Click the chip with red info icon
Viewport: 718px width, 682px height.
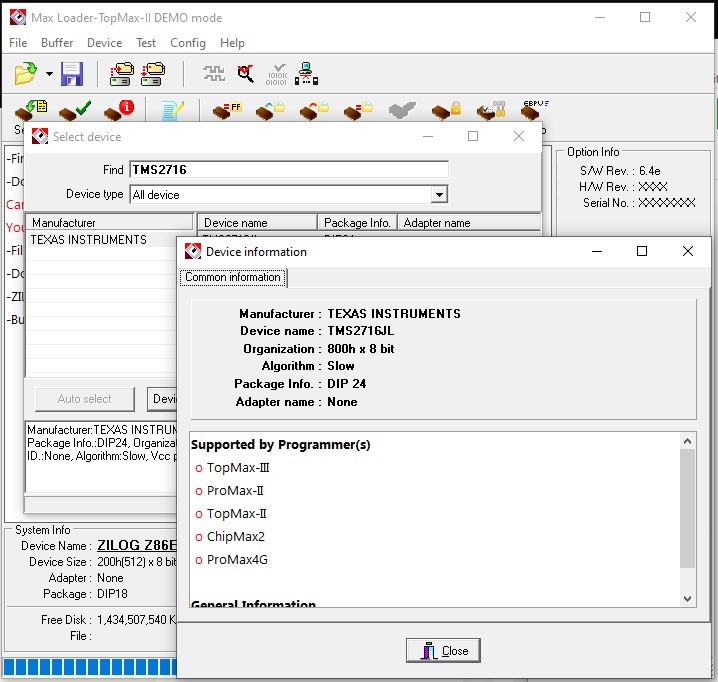tap(118, 111)
